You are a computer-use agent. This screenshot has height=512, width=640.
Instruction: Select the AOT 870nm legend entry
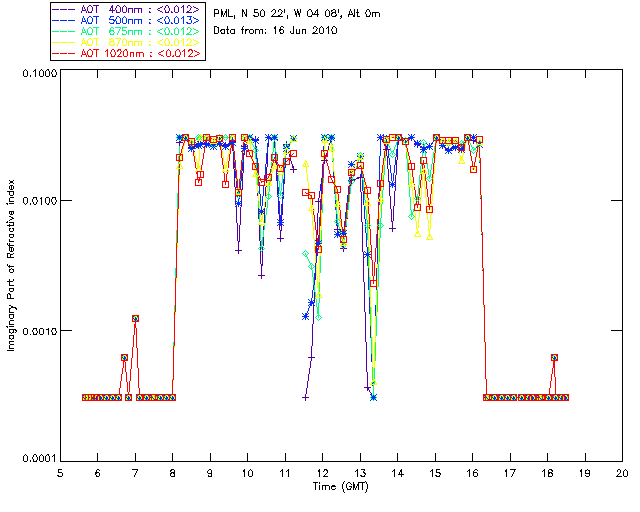click(126, 42)
